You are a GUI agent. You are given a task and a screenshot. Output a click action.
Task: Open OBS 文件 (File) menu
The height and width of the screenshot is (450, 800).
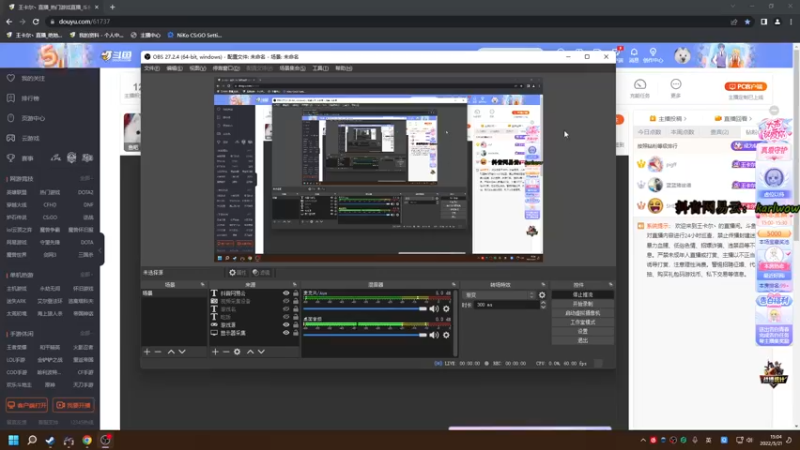(x=152, y=68)
